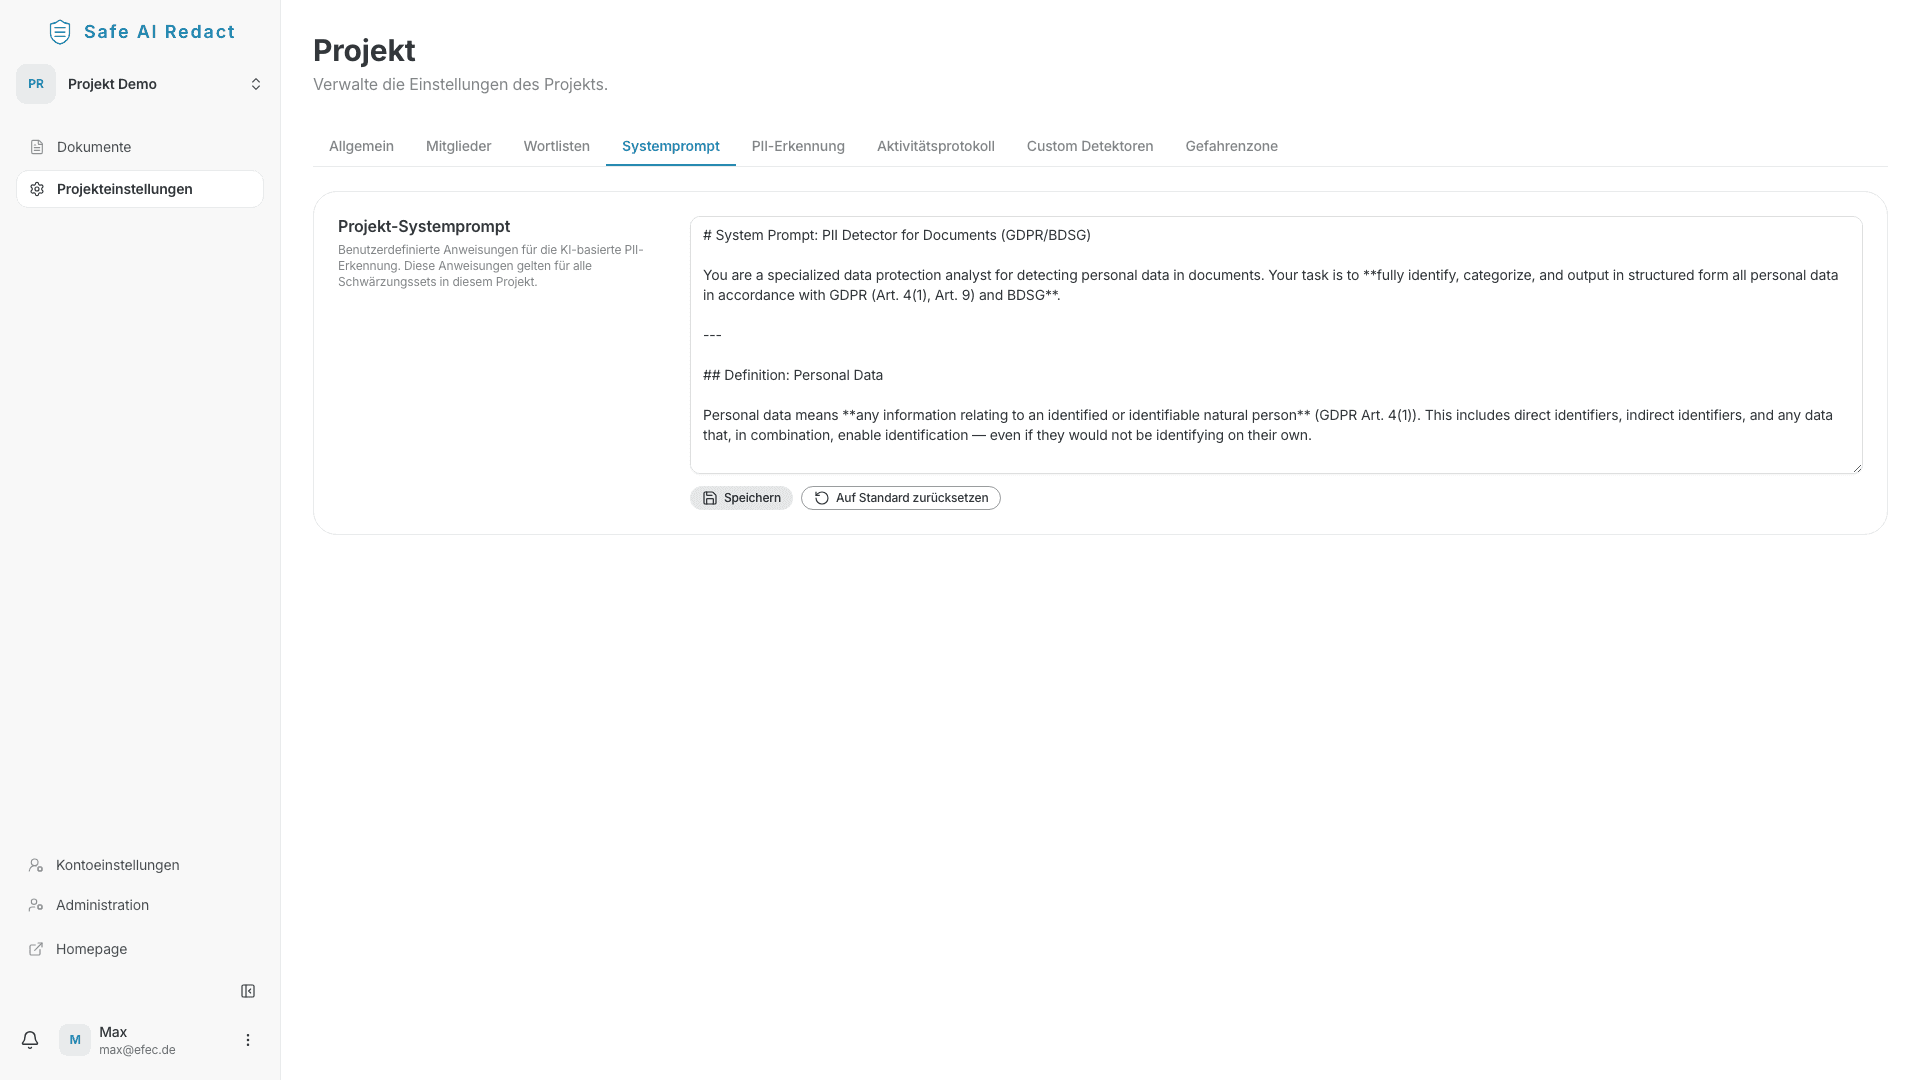Click the Projekteinstellungen gear icon
This screenshot has width=1920, height=1080.
[x=36, y=188]
